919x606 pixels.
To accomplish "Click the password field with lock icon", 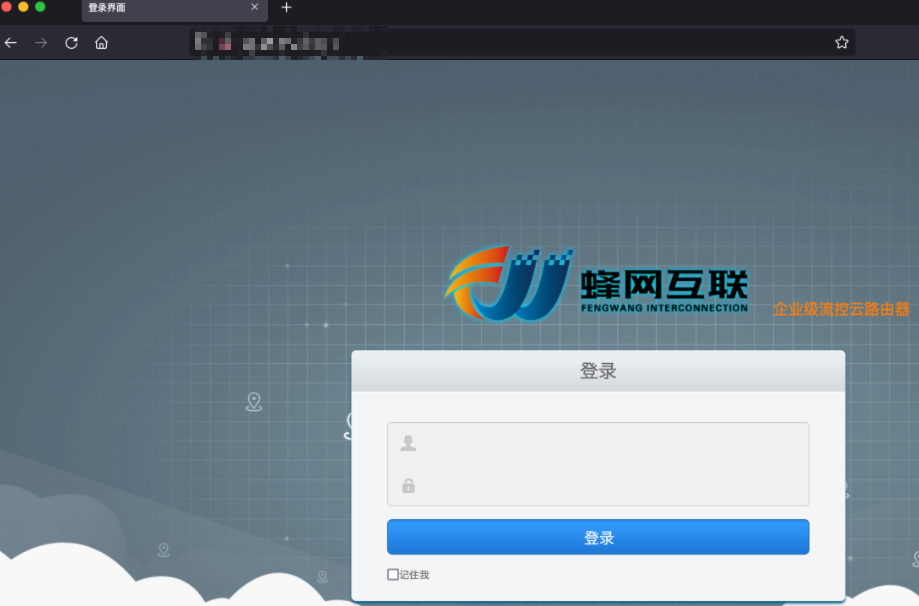I will (x=598, y=485).
